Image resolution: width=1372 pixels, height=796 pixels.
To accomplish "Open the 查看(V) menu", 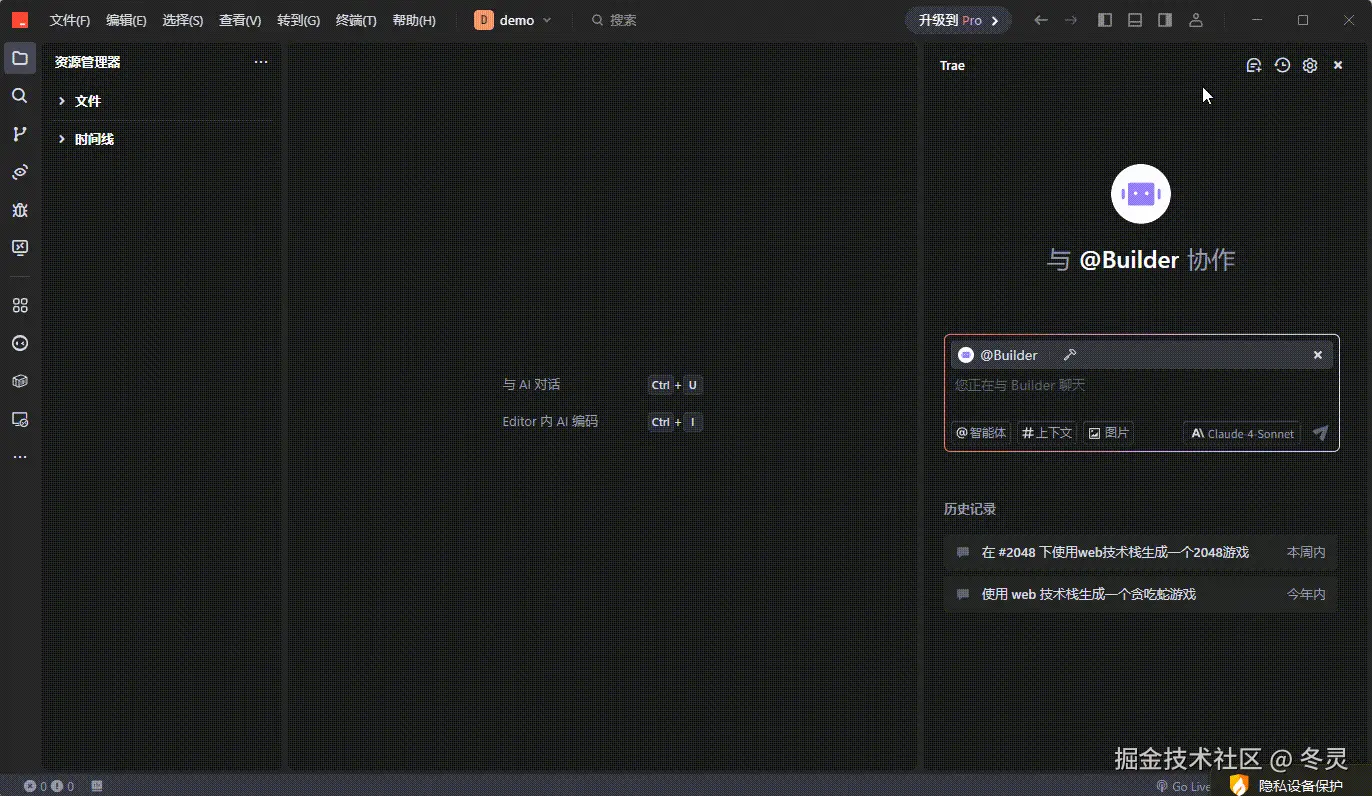I will (x=240, y=20).
